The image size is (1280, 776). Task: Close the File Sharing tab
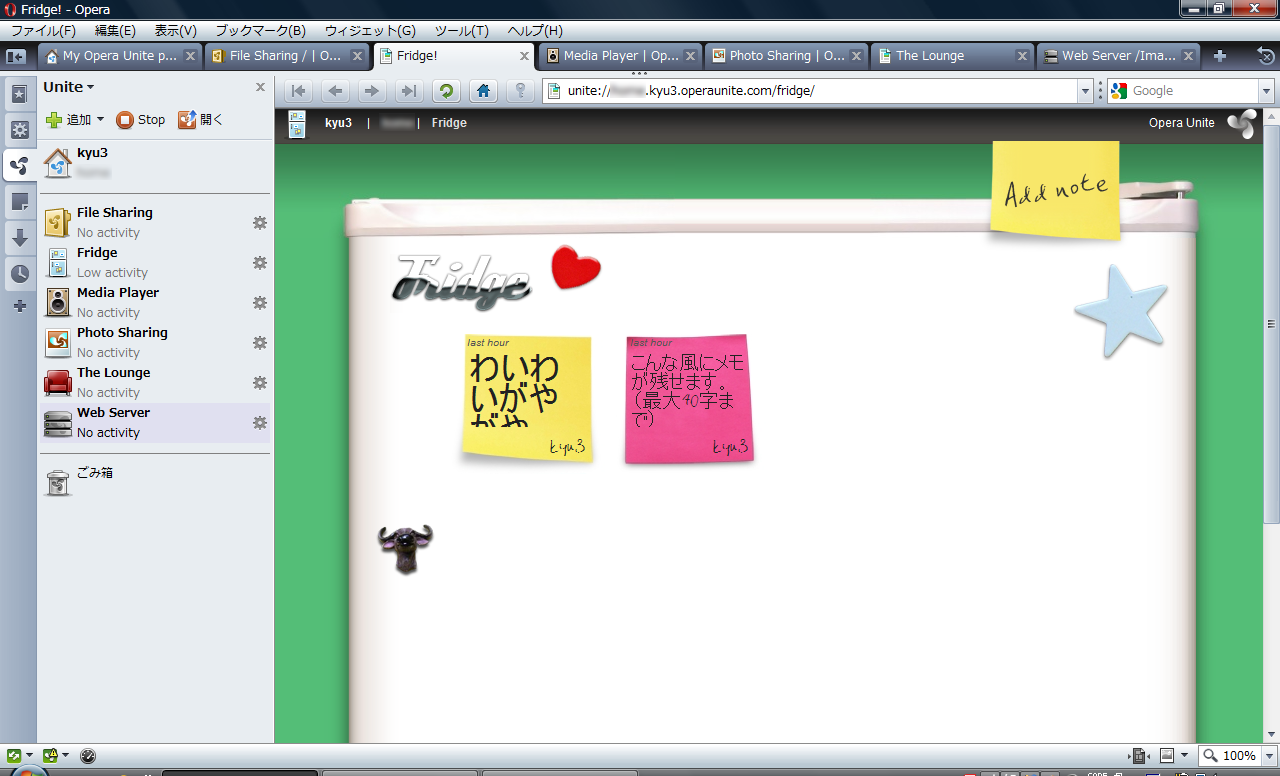[x=356, y=56]
